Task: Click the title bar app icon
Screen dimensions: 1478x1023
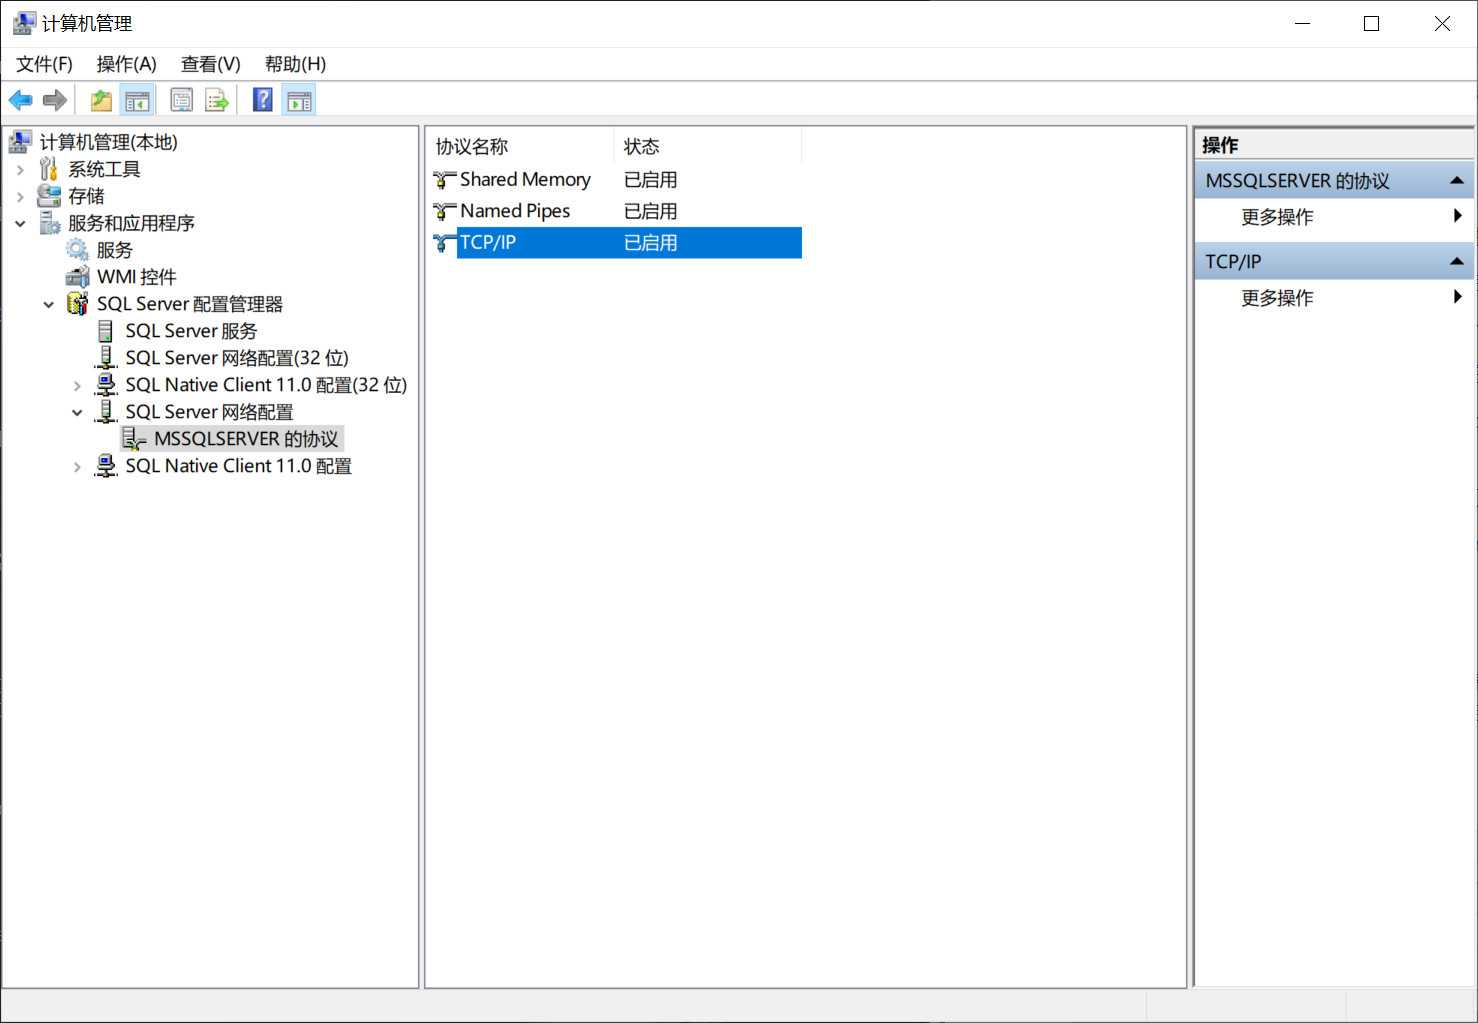Action: click(x=24, y=23)
